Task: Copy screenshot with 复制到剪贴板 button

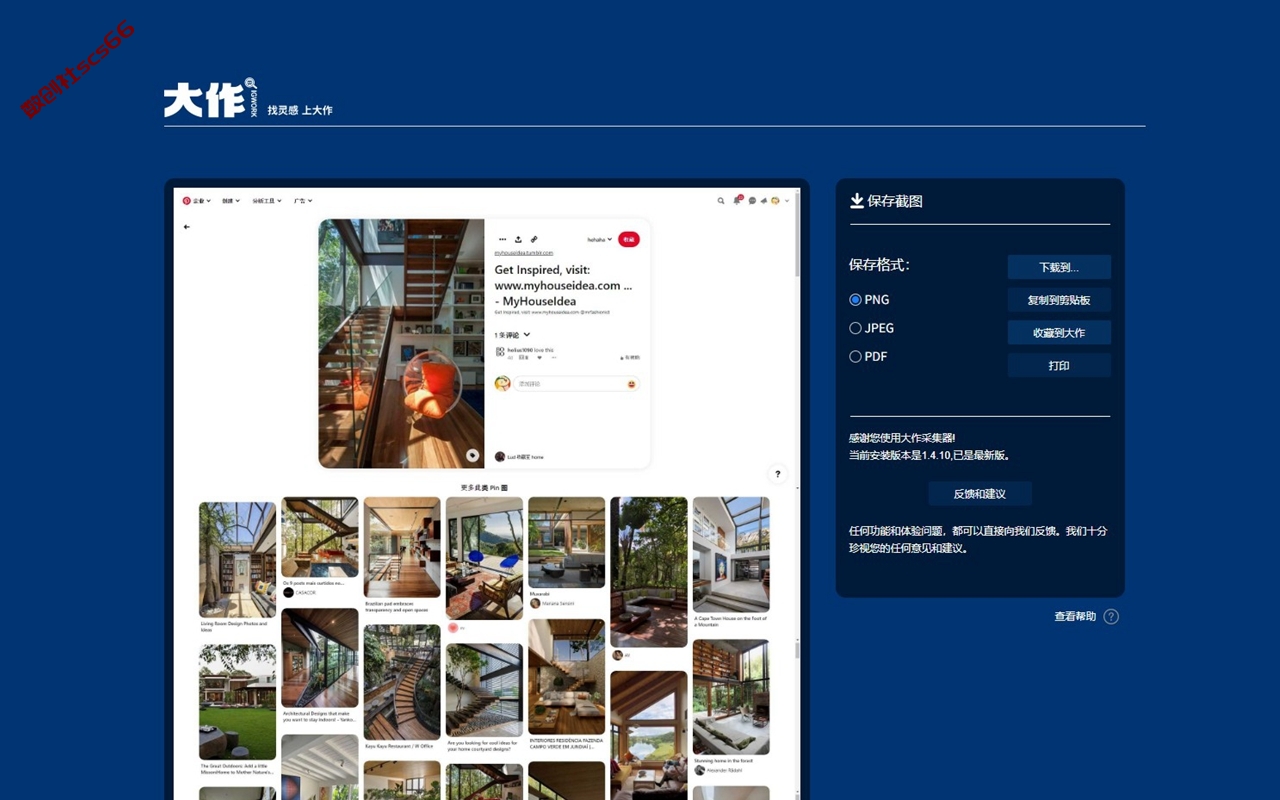Action: [1059, 300]
